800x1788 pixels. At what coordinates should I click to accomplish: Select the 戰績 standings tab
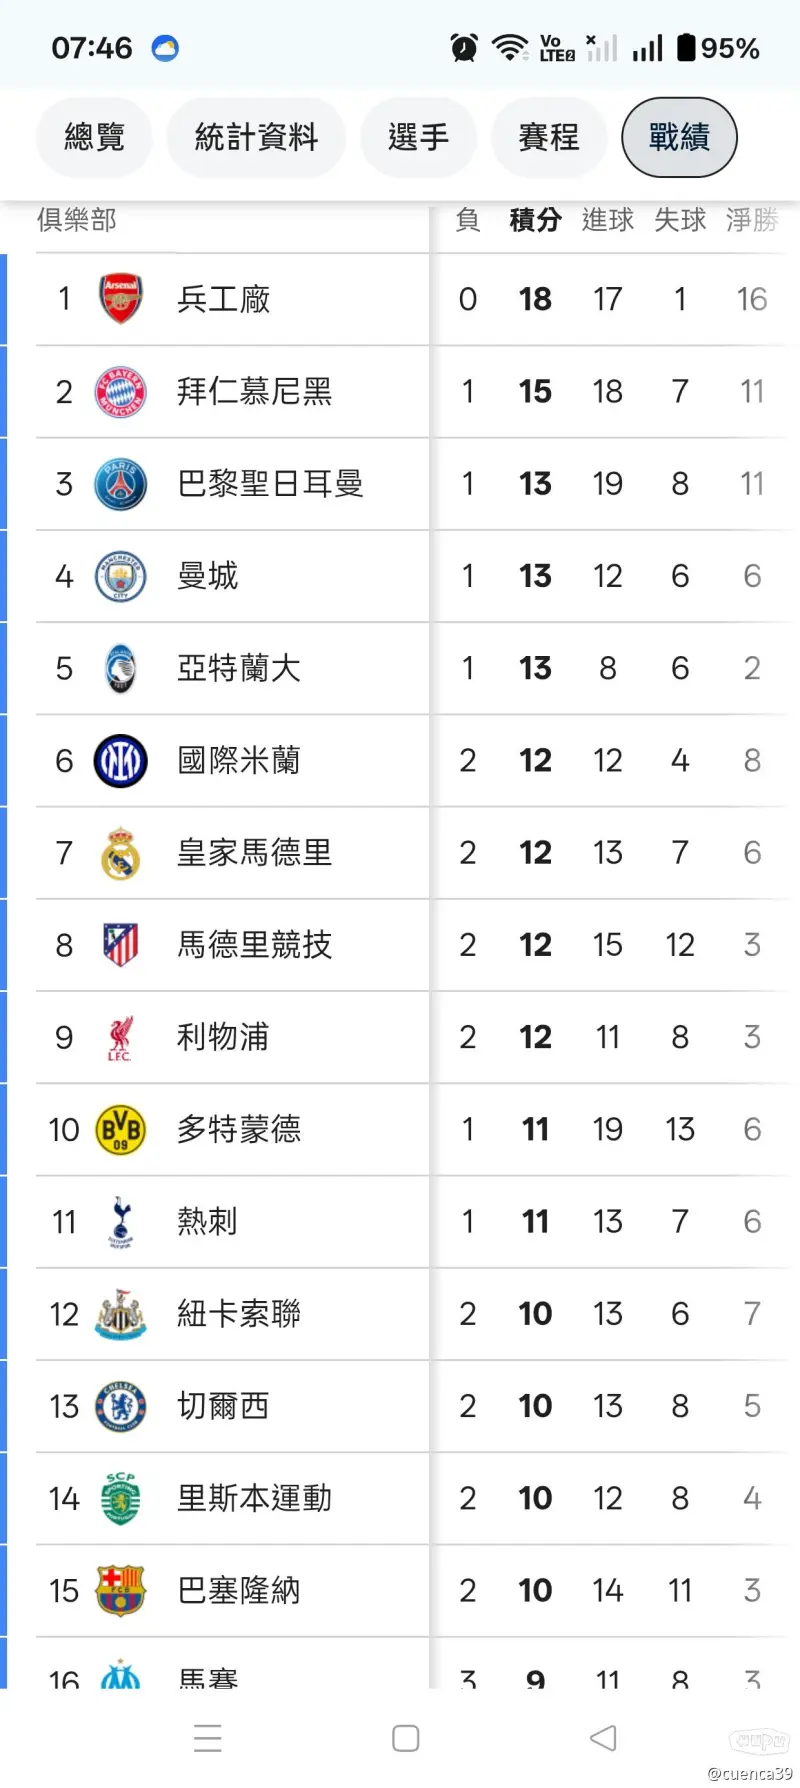[x=679, y=137]
